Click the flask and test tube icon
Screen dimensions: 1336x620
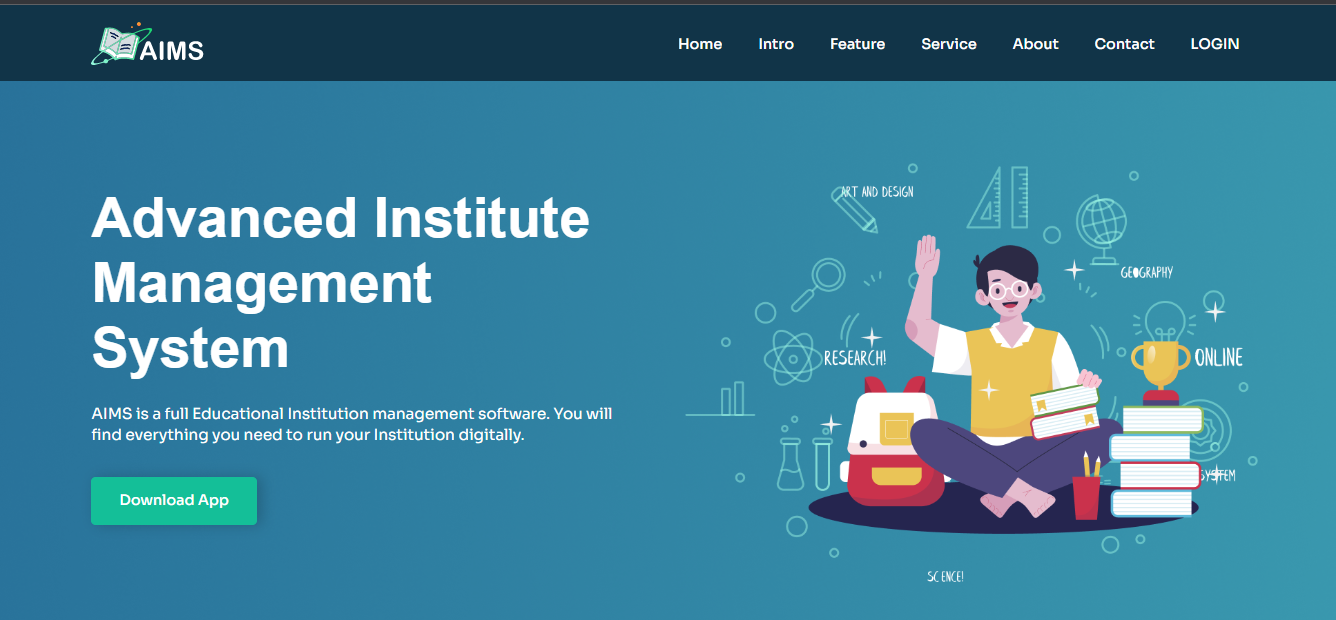[805, 464]
